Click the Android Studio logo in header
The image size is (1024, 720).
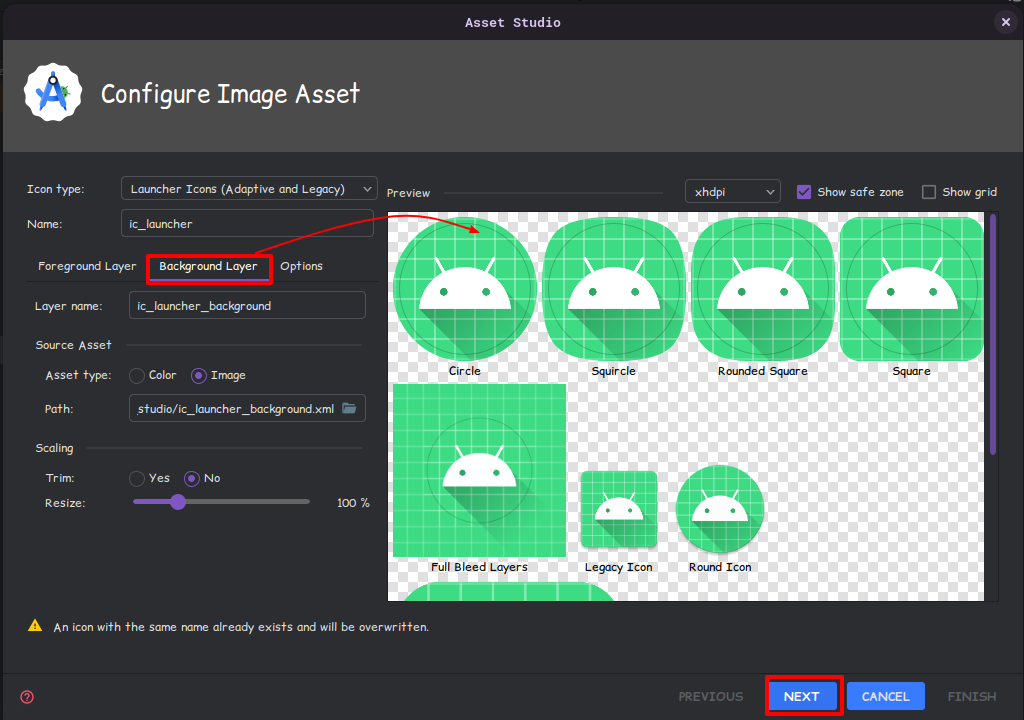(52, 93)
